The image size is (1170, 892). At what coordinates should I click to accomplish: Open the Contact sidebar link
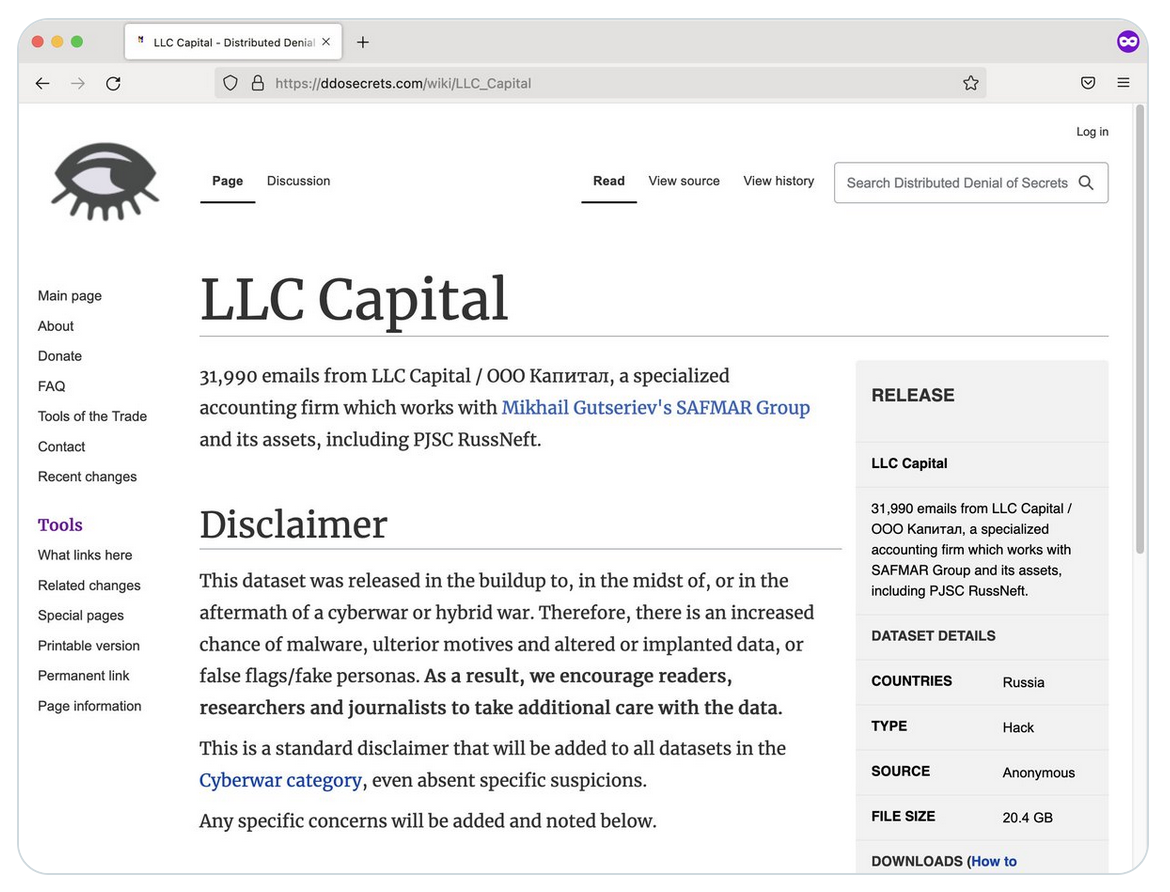[61, 446]
